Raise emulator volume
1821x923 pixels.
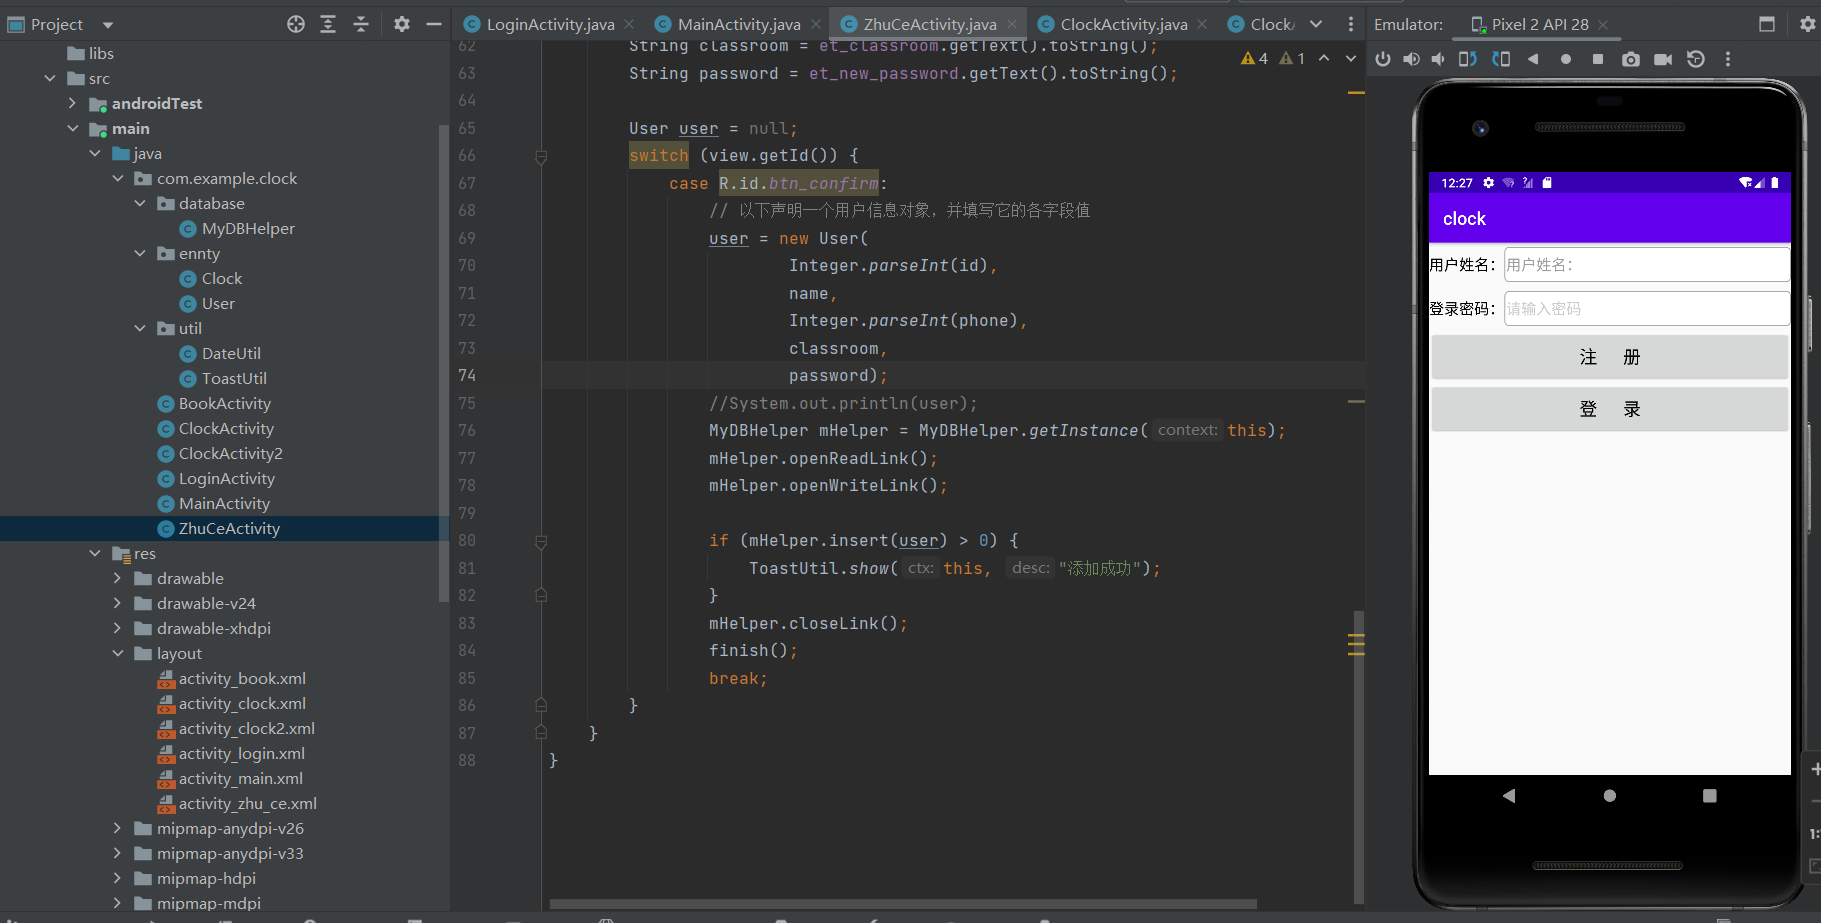click(x=1411, y=59)
